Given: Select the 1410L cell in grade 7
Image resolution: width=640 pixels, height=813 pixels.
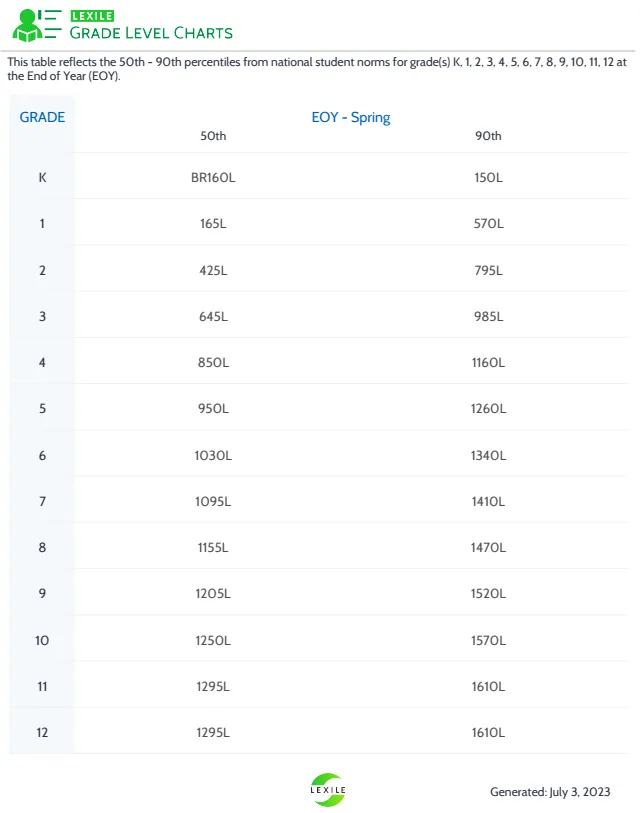Looking at the screenshot, I should pyautogui.click(x=489, y=502).
